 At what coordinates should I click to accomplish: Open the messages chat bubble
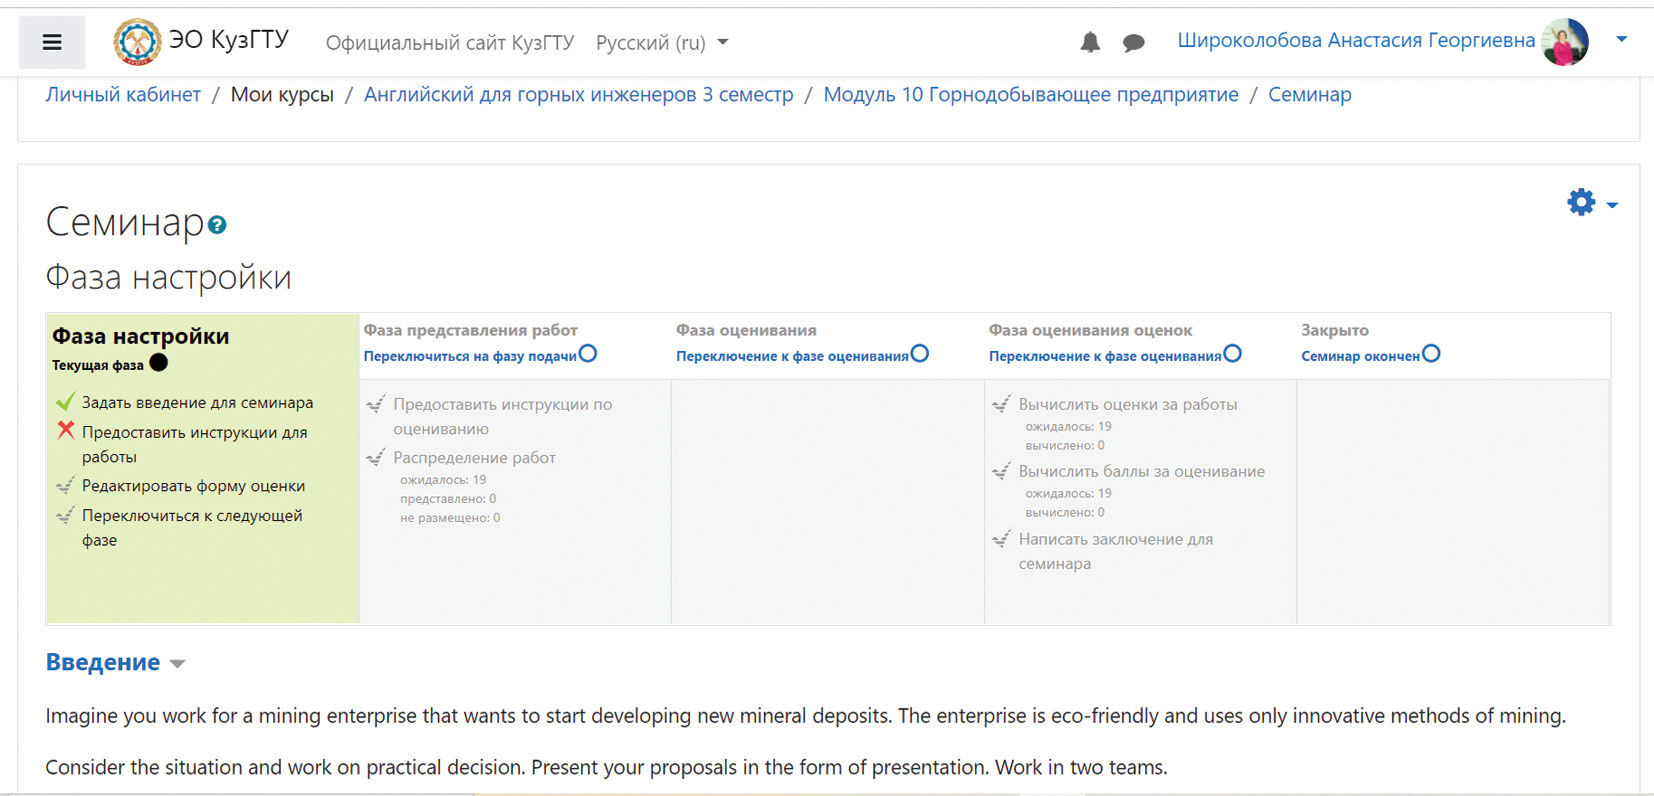tap(1133, 42)
